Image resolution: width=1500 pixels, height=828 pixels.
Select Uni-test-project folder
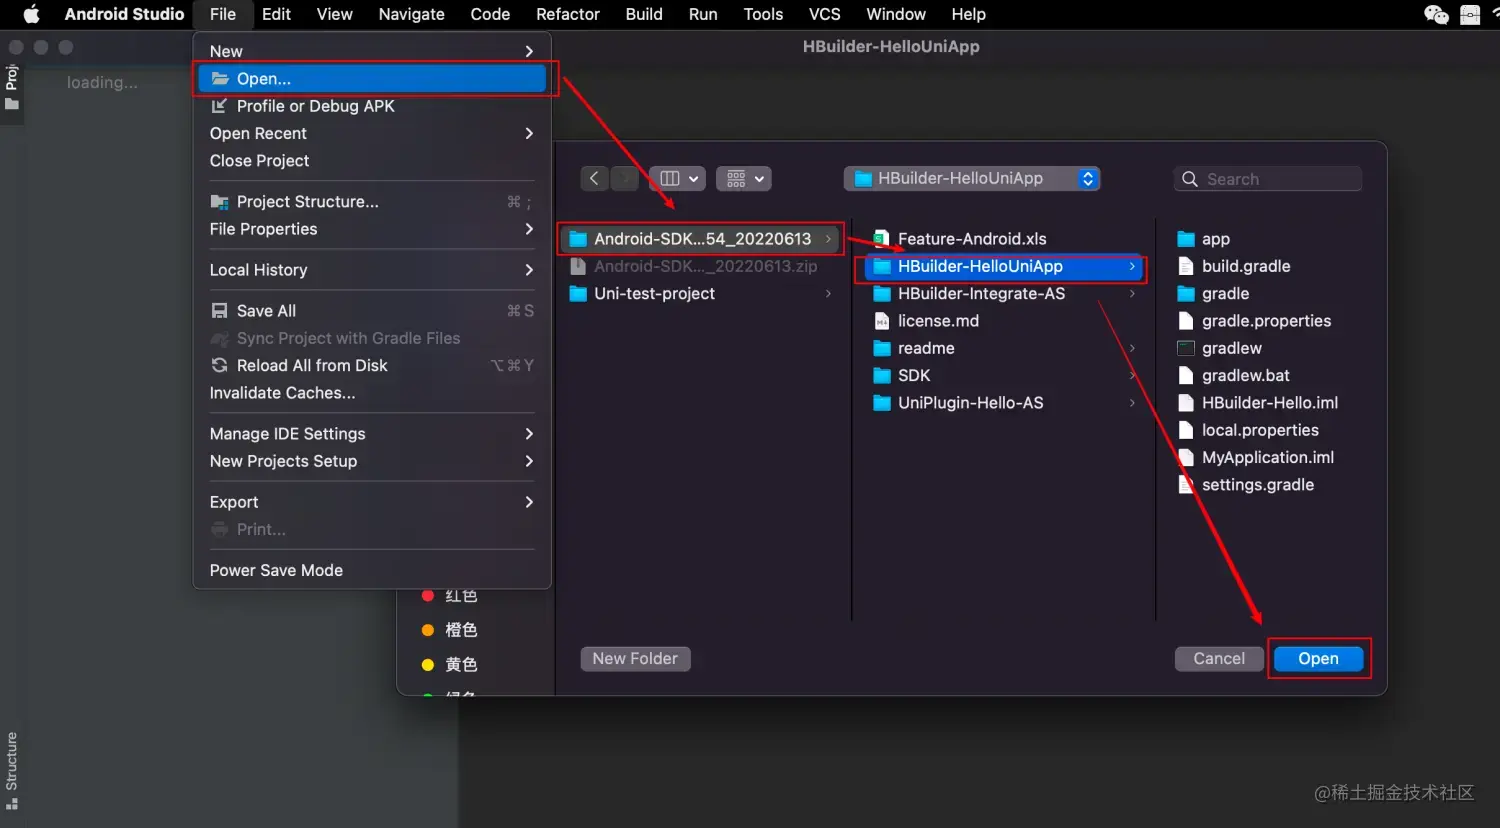(x=702, y=293)
